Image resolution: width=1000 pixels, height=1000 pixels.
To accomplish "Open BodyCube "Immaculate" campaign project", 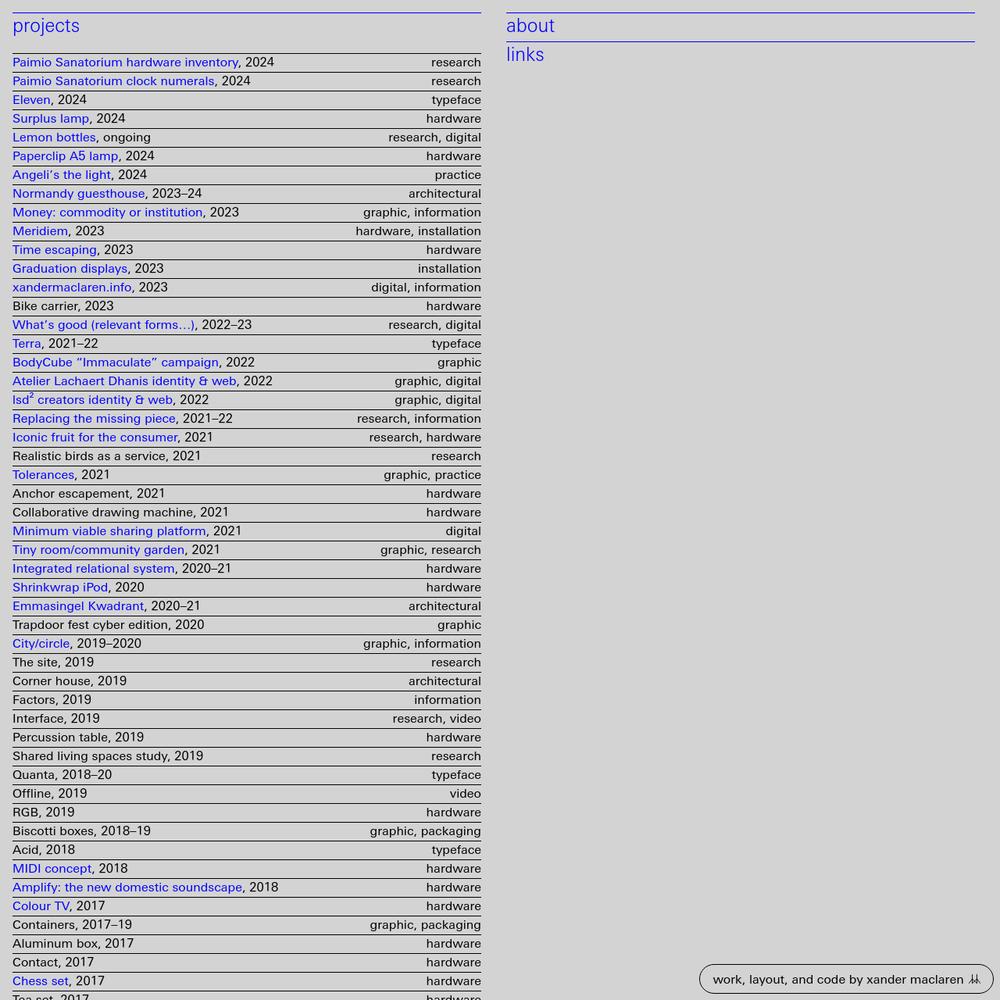I will pos(115,362).
